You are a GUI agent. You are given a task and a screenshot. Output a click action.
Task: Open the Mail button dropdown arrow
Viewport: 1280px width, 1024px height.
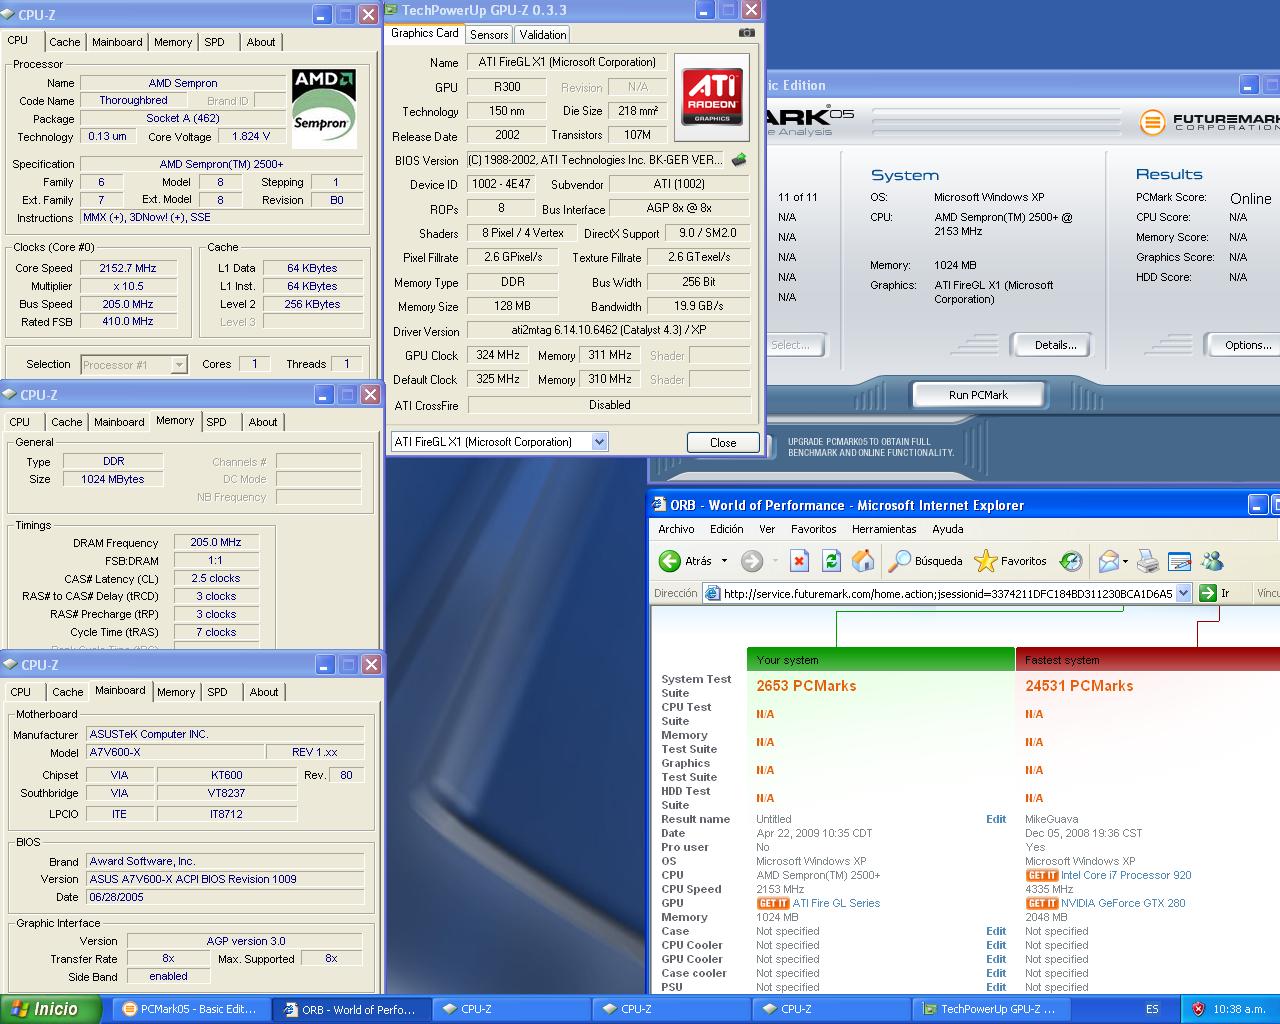tap(1125, 561)
